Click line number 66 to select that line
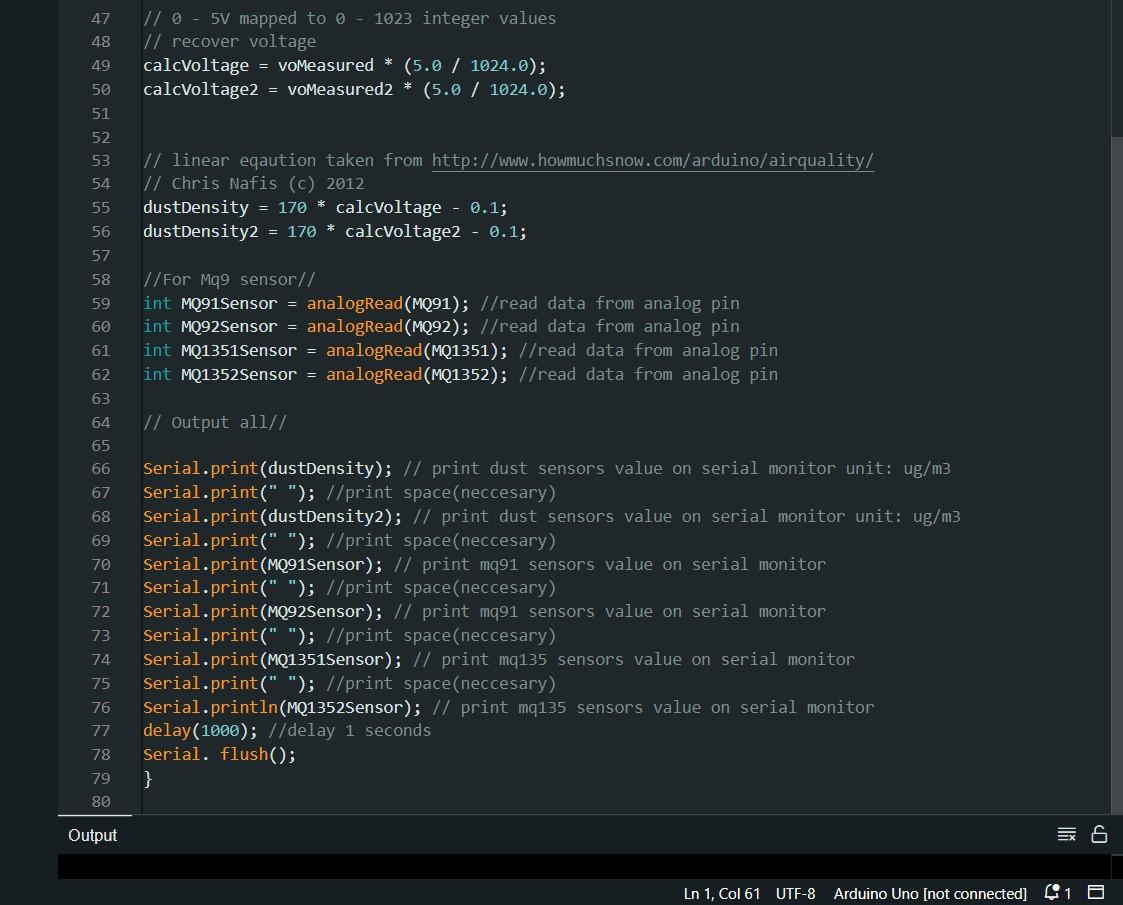 100,468
